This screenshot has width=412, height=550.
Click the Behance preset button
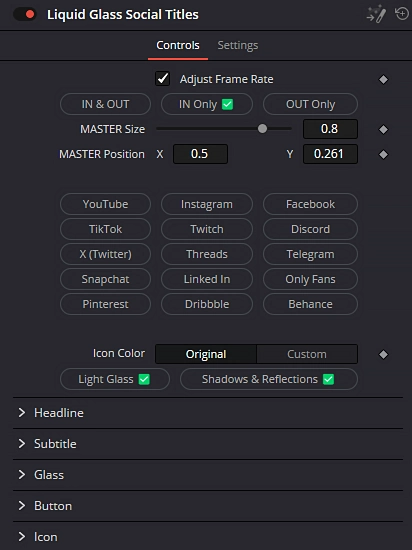point(310,304)
